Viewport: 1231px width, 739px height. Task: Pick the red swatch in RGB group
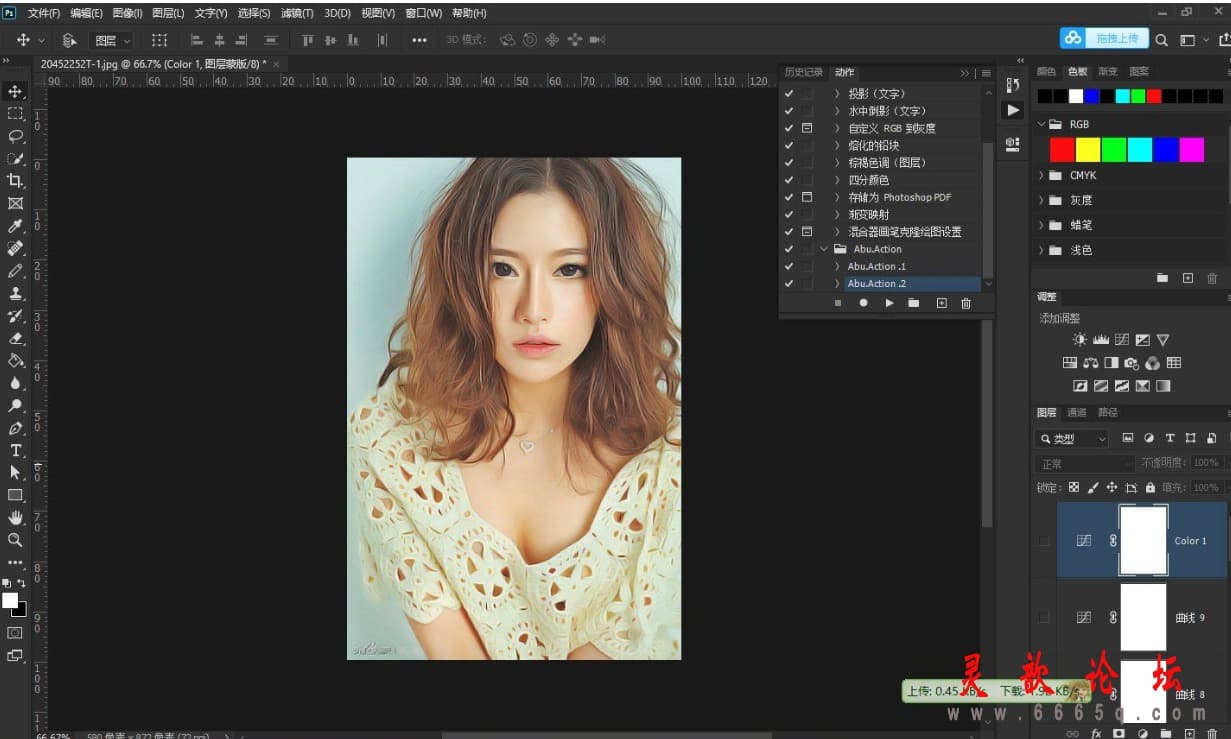pyautogui.click(x=1062, y=150)
